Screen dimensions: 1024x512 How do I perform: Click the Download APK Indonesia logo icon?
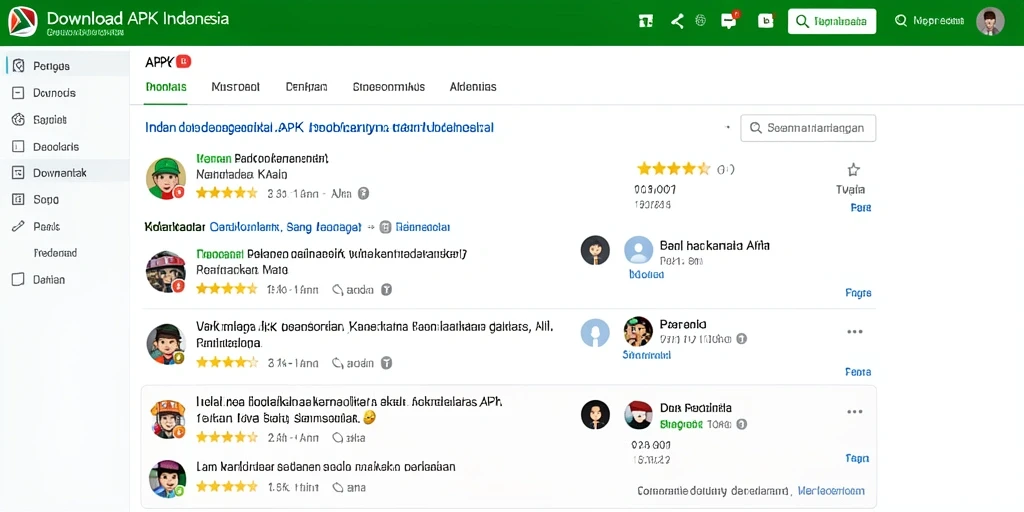point(23,21)
